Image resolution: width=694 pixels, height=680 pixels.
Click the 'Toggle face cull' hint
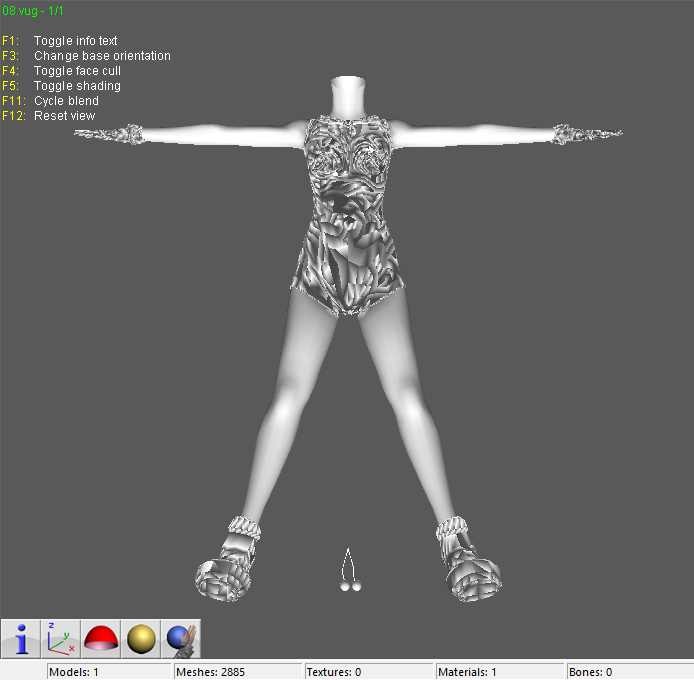pos(77,71)
